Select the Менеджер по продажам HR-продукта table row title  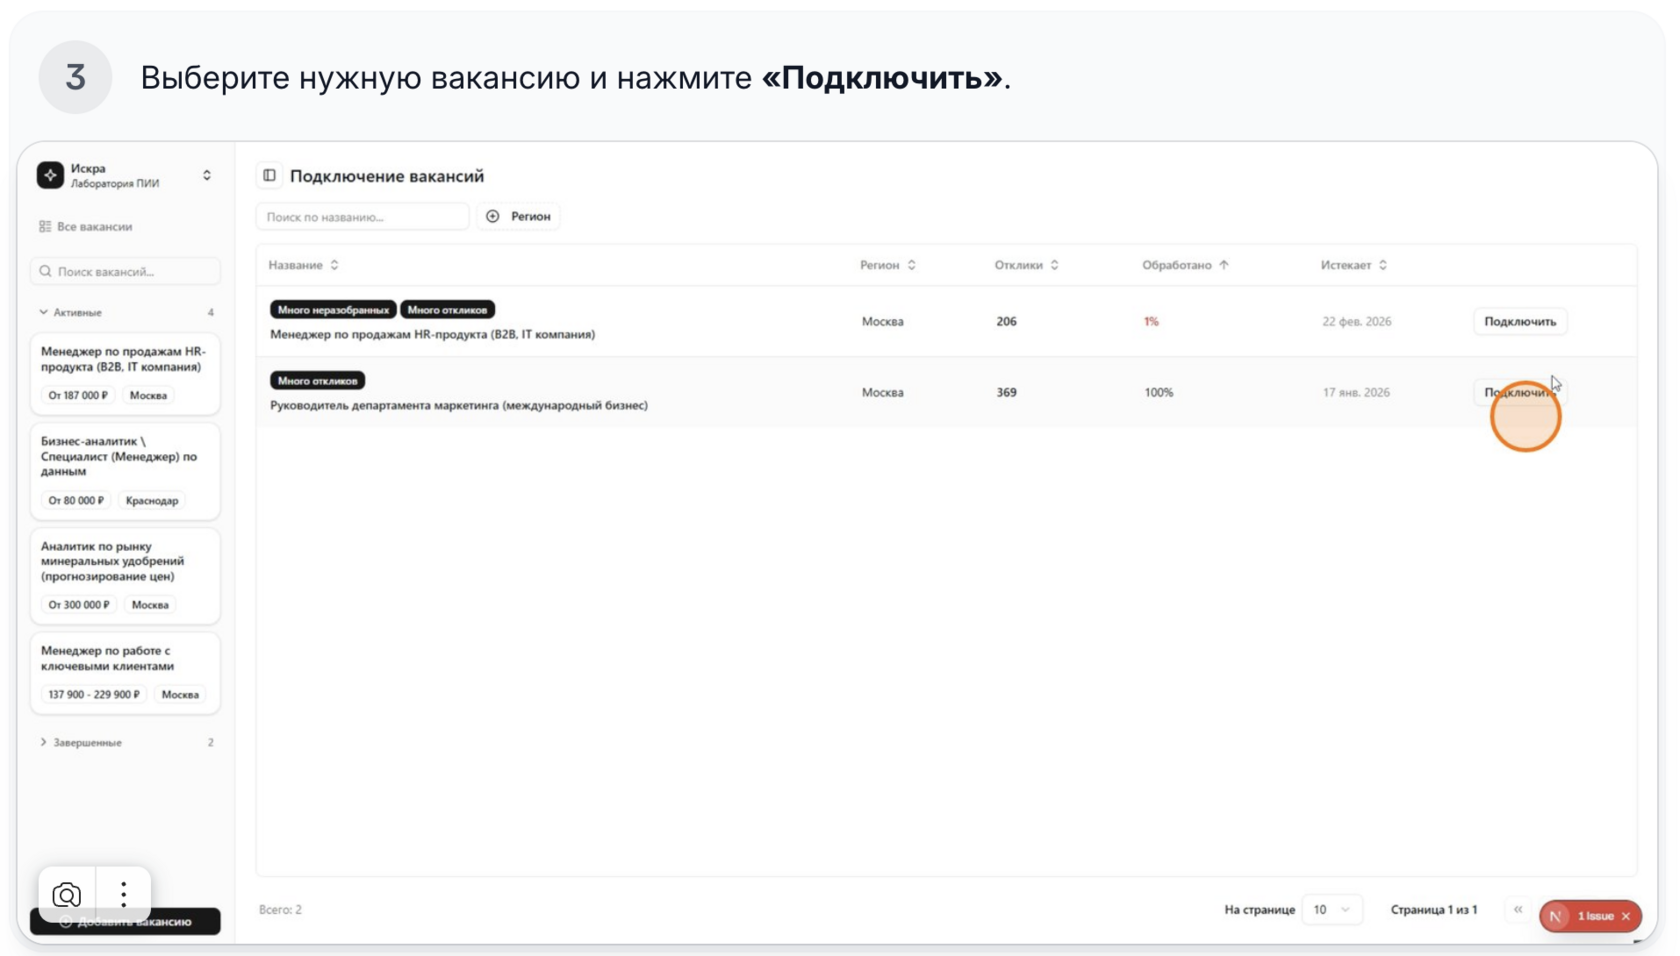pos(432,335)
